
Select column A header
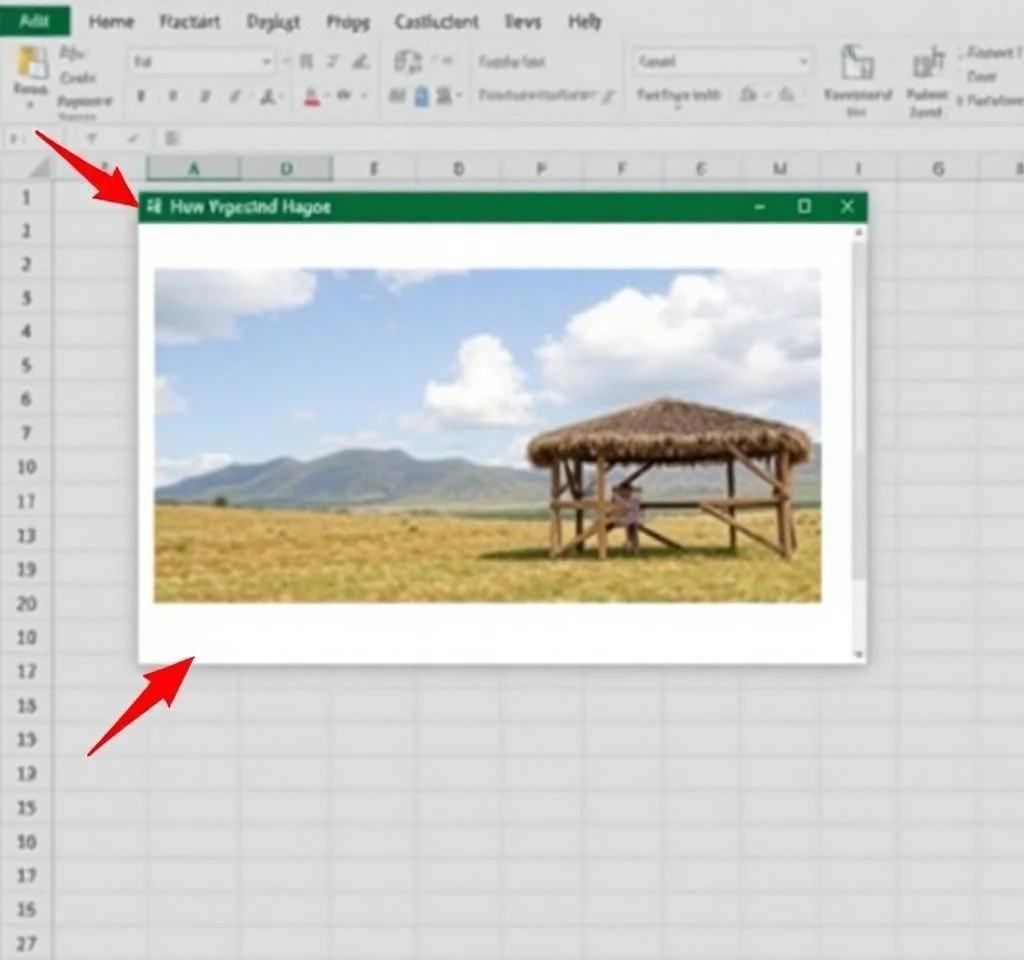[193, 168]
